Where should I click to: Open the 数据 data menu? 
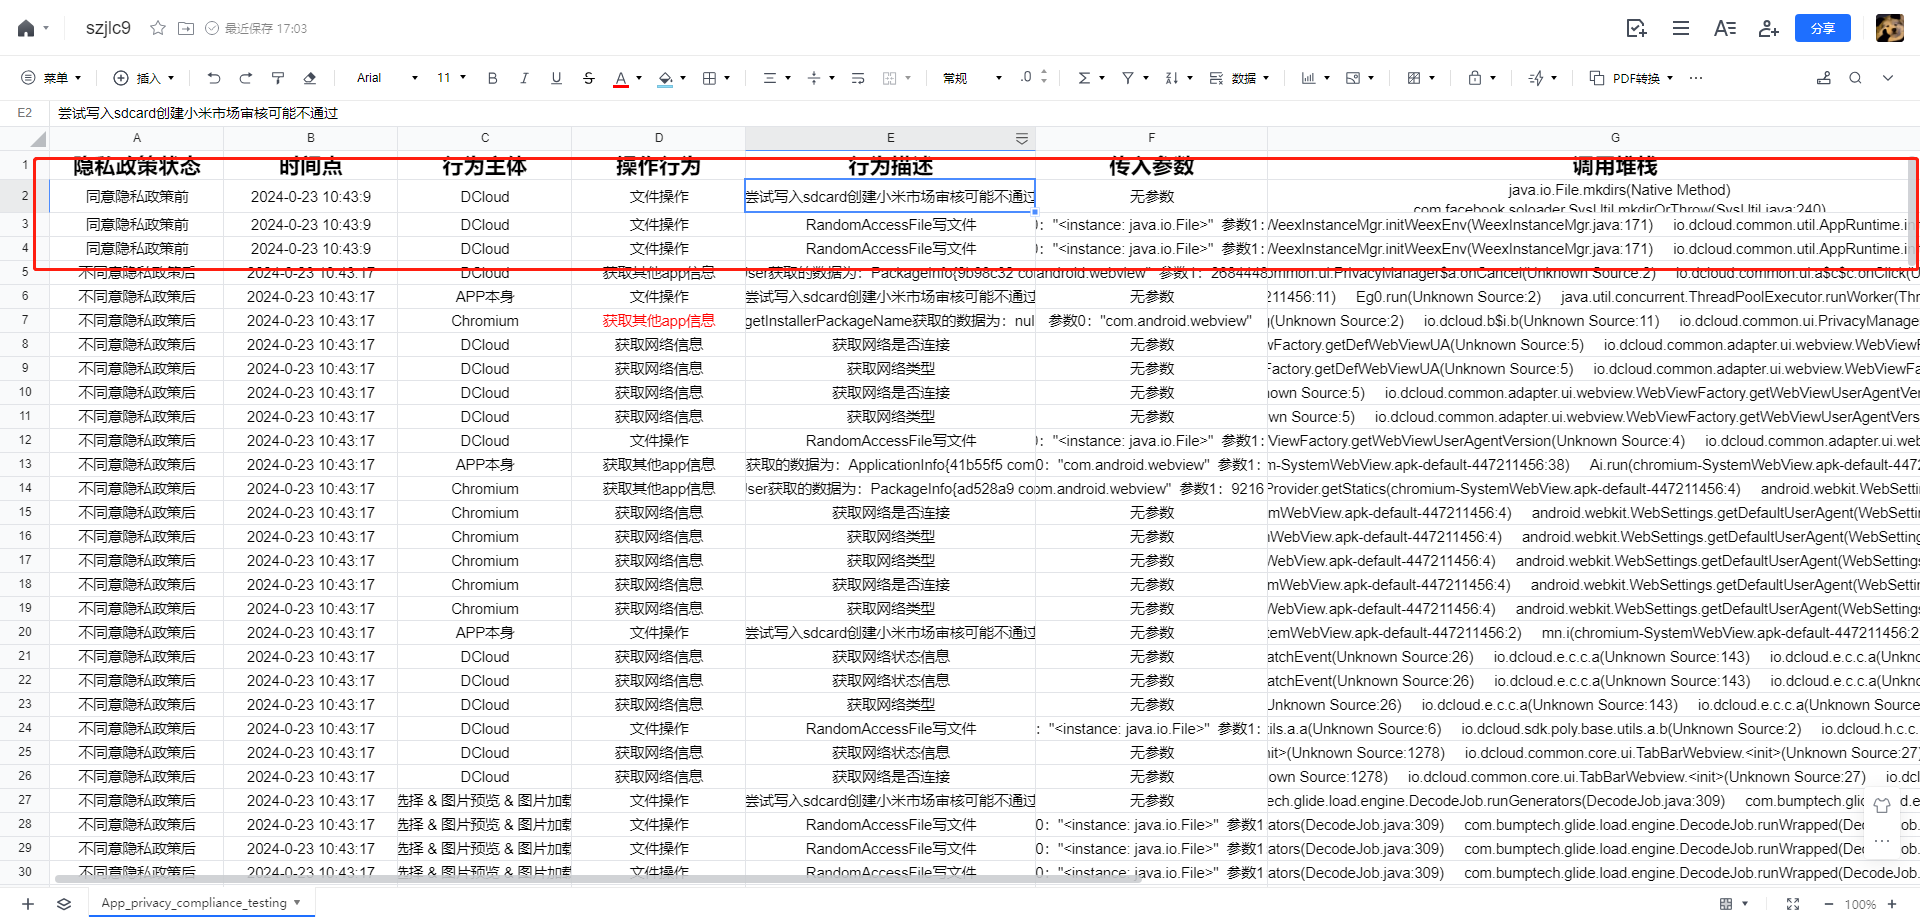1239,78
